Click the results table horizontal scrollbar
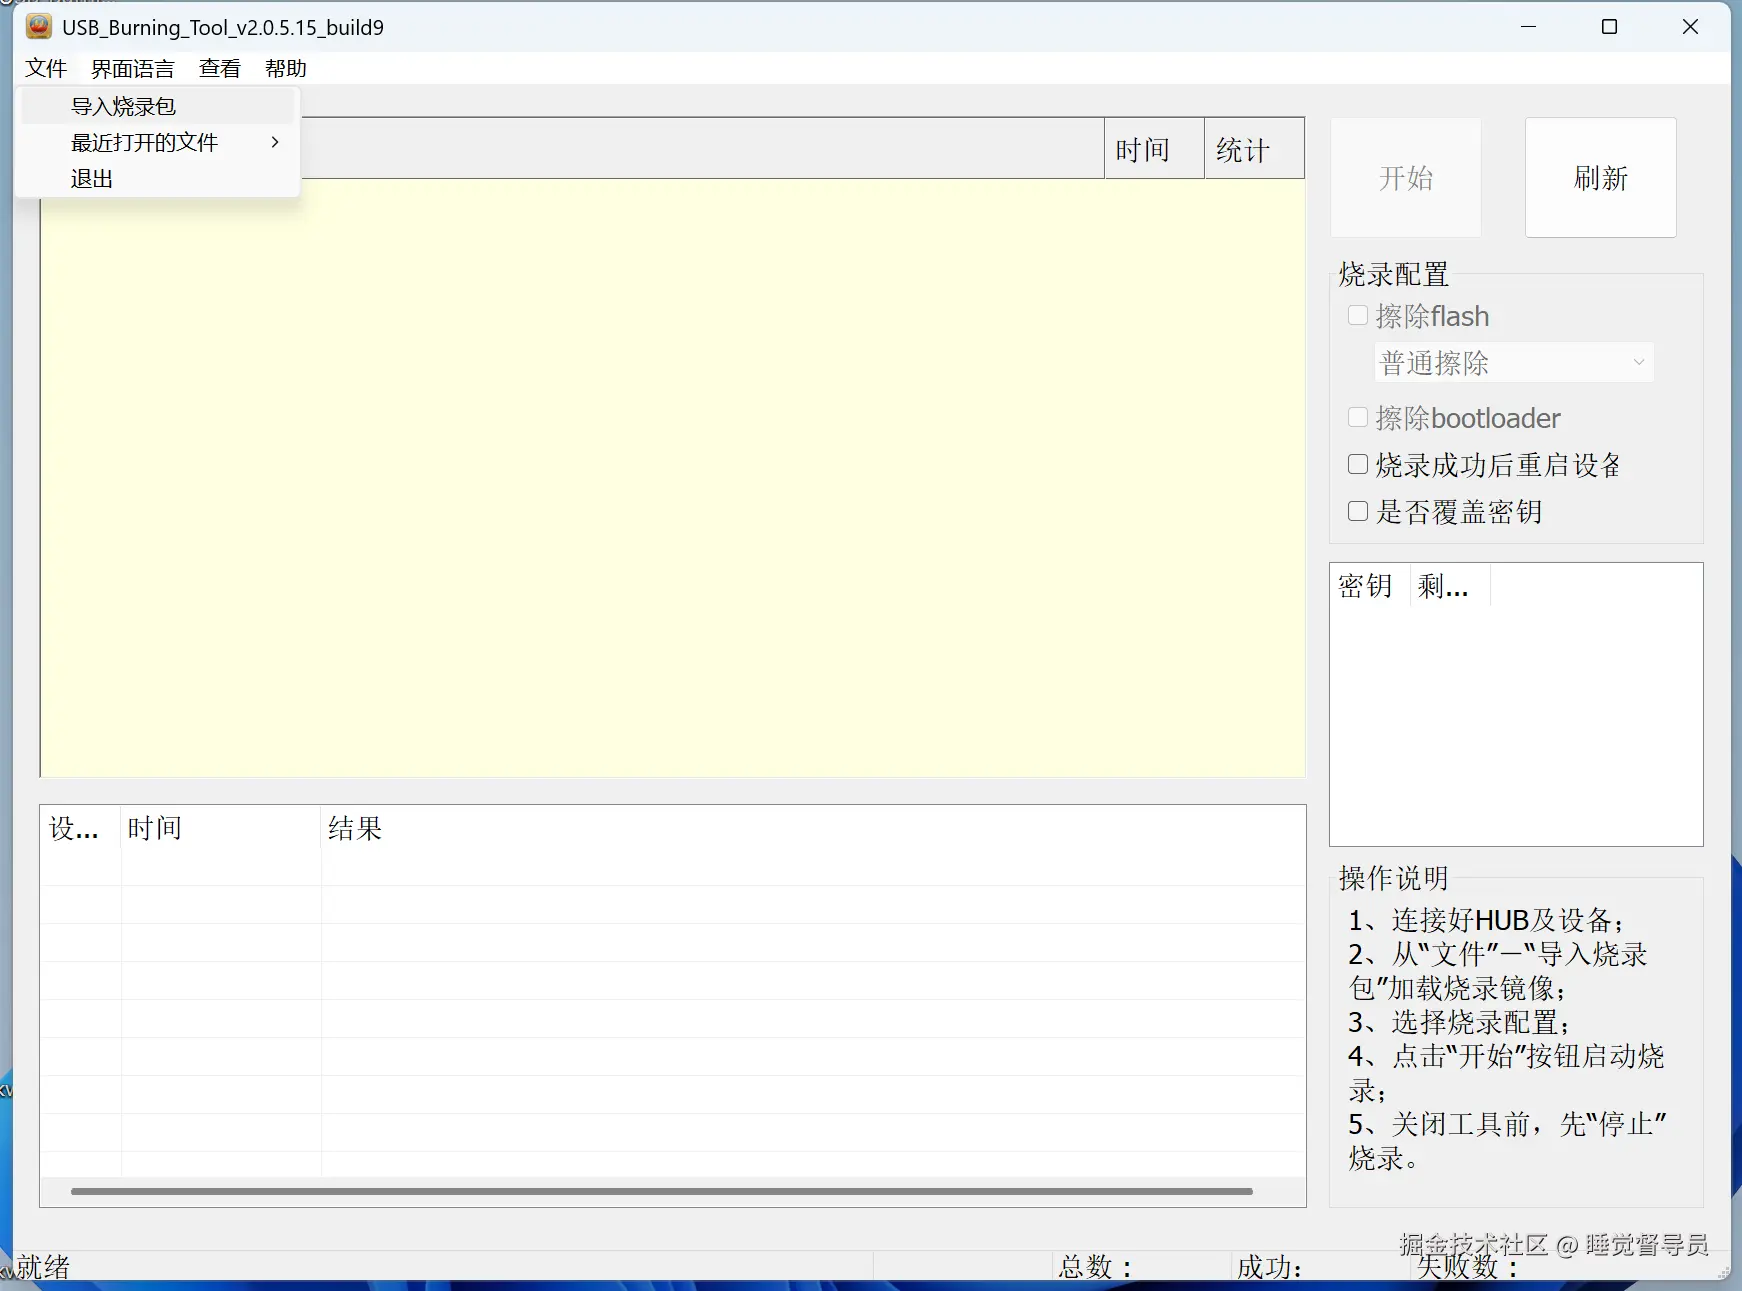1742x1291 pixels. click(662, 1191)
